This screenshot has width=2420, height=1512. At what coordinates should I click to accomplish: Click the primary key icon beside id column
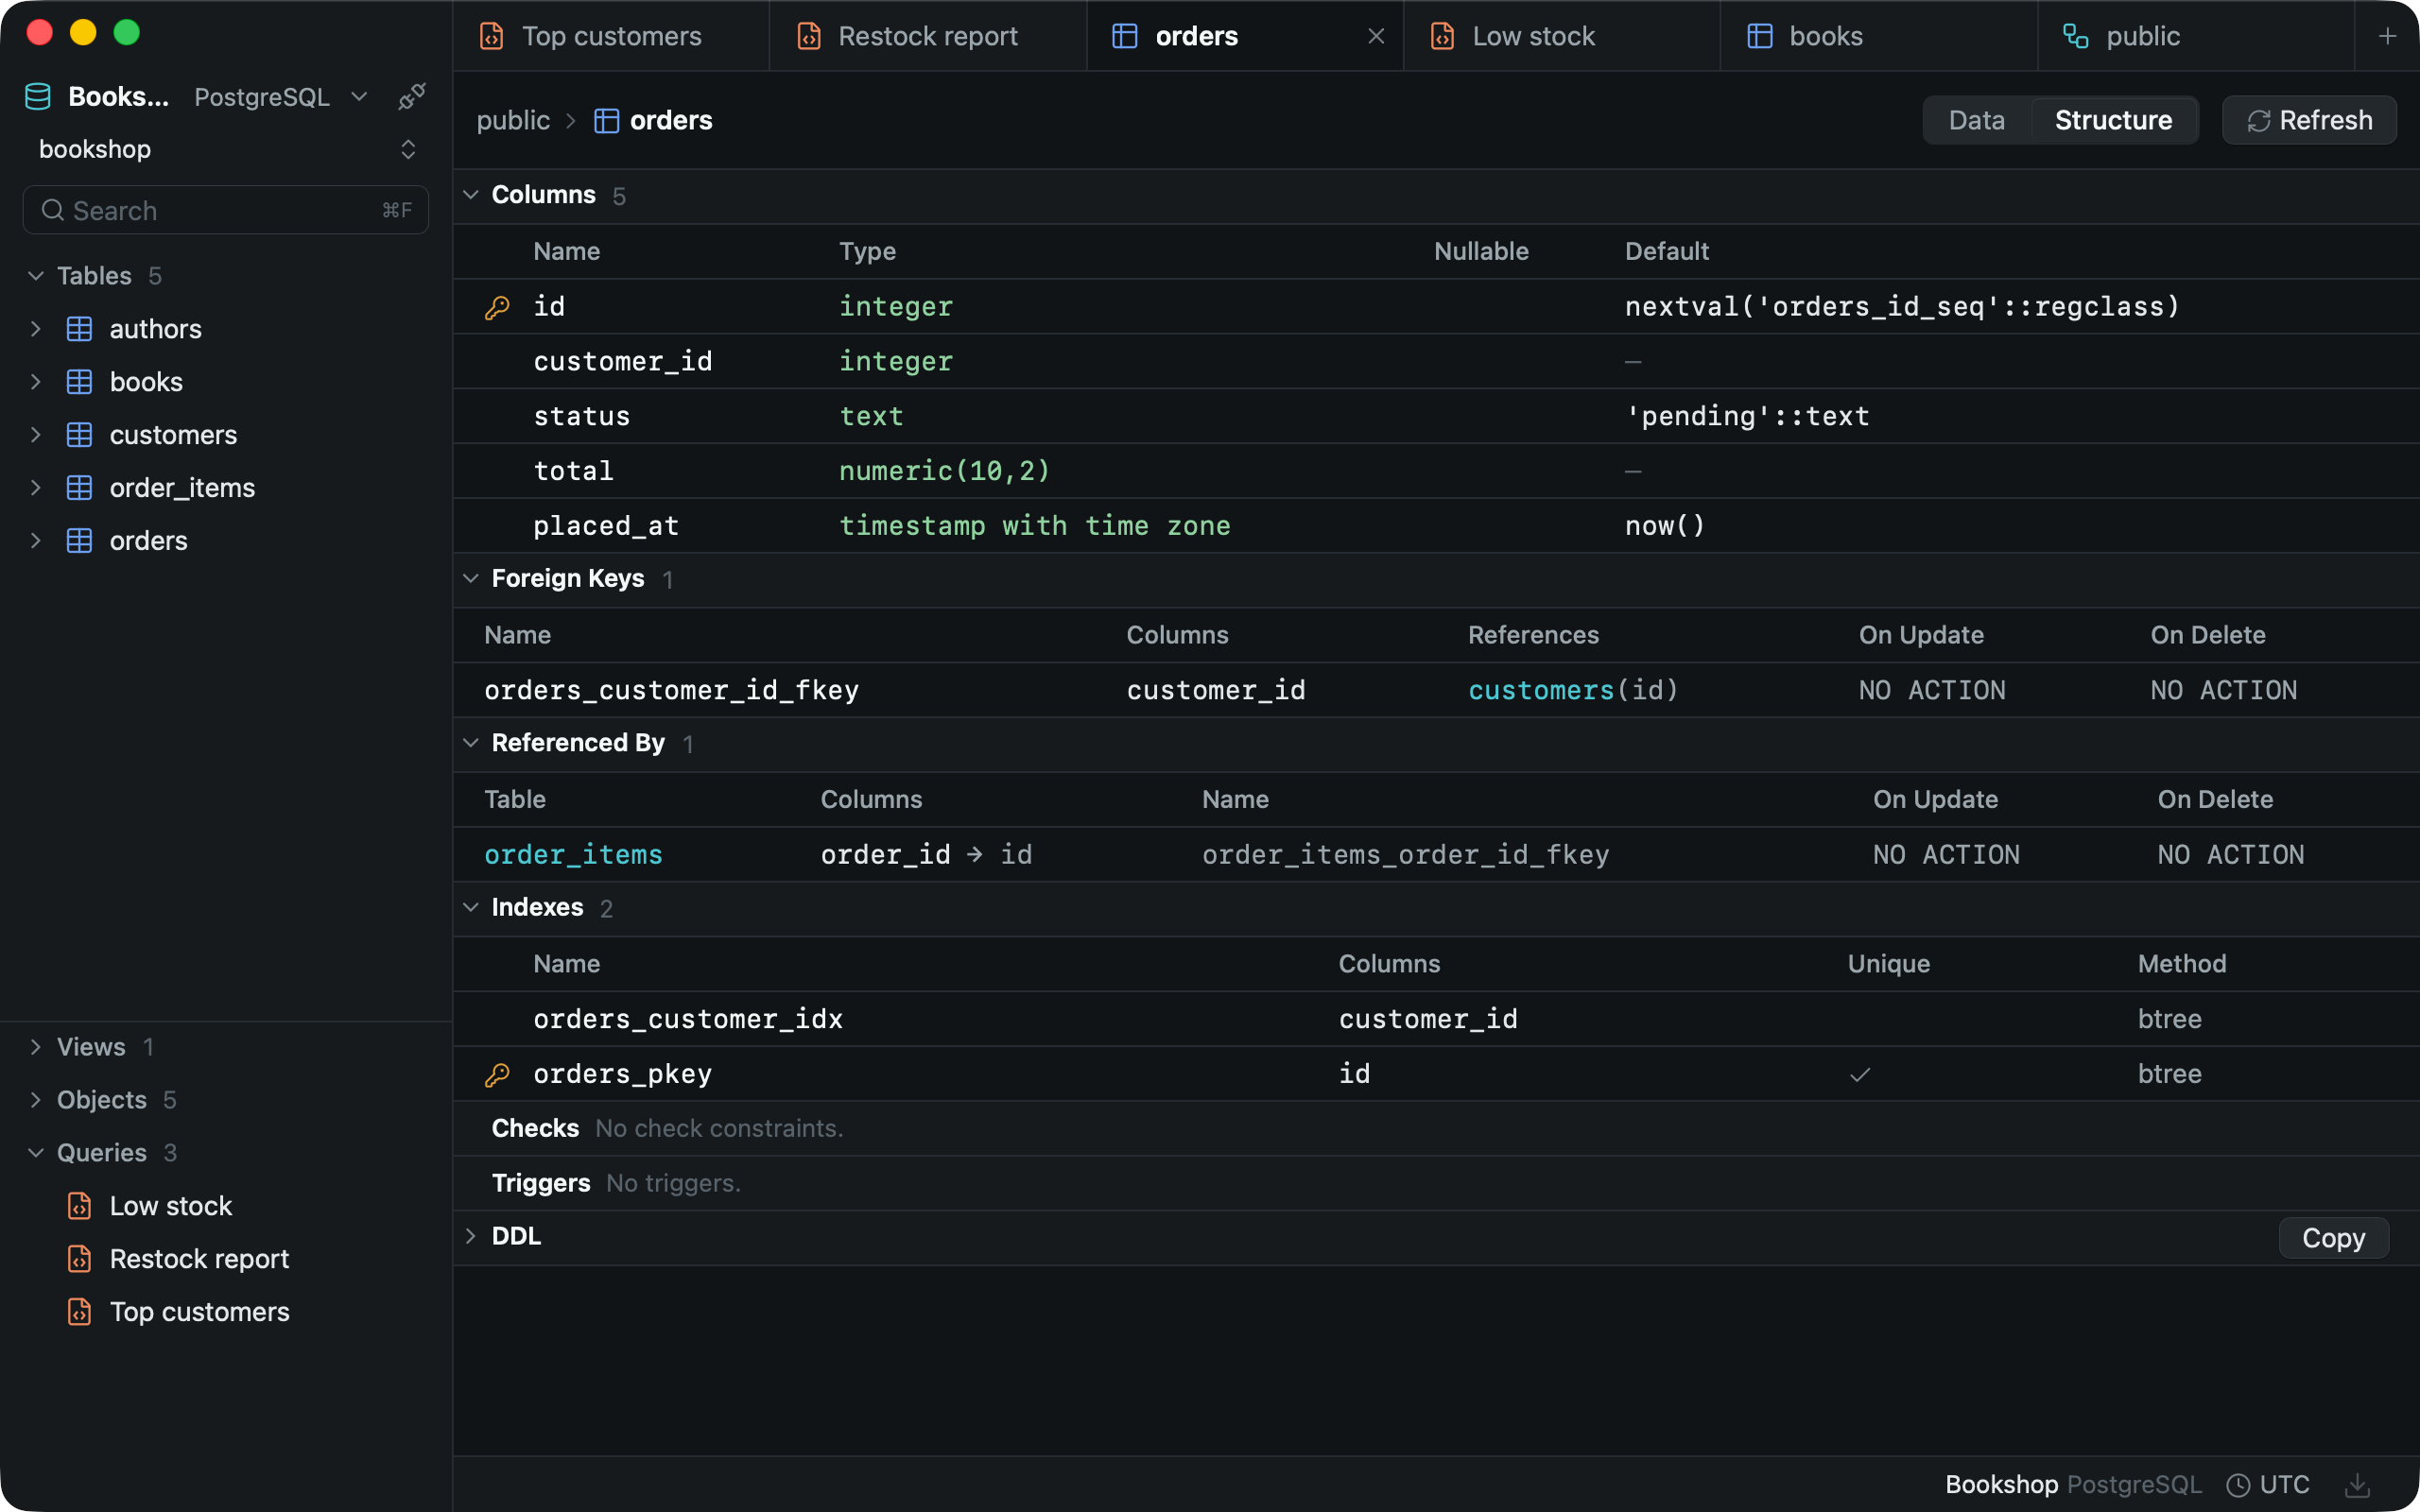coord(497,307)
